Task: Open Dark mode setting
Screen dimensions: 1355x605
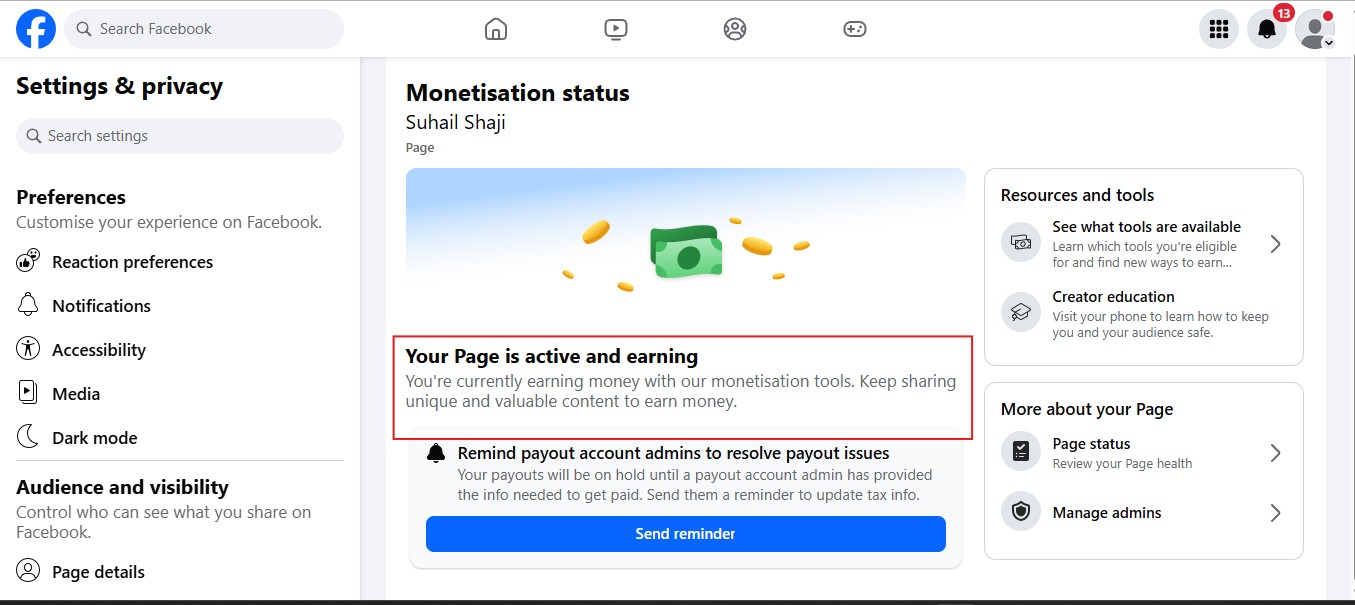Action: [94, 438]
